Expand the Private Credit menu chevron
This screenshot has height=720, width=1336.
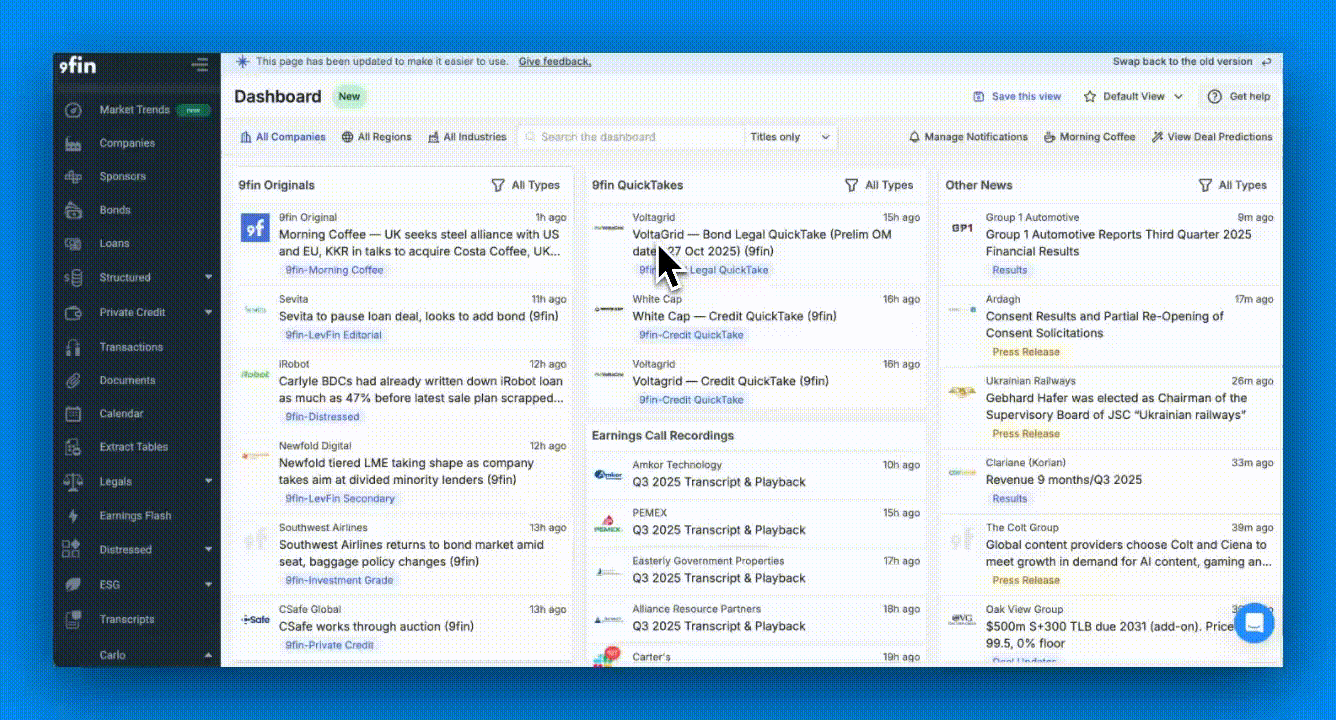pyautogui.click(x=208, y=312)
